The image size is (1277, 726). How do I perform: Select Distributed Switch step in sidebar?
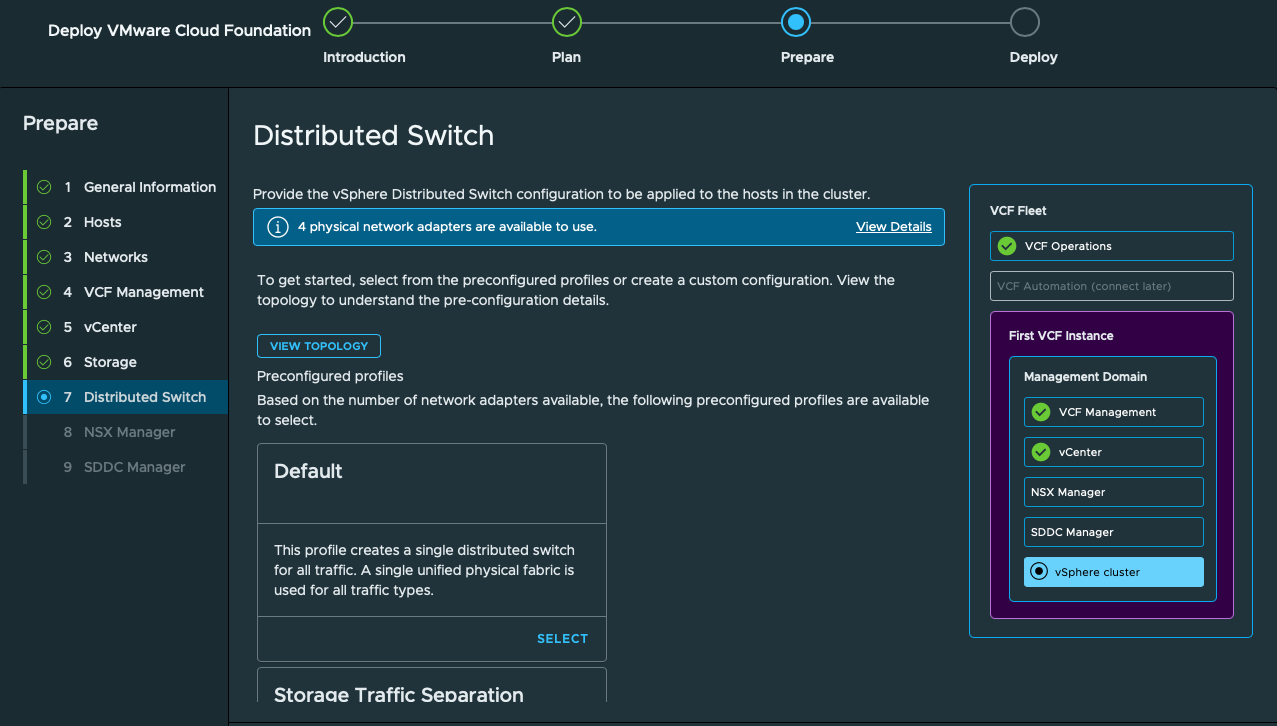(x=125, y=397)
